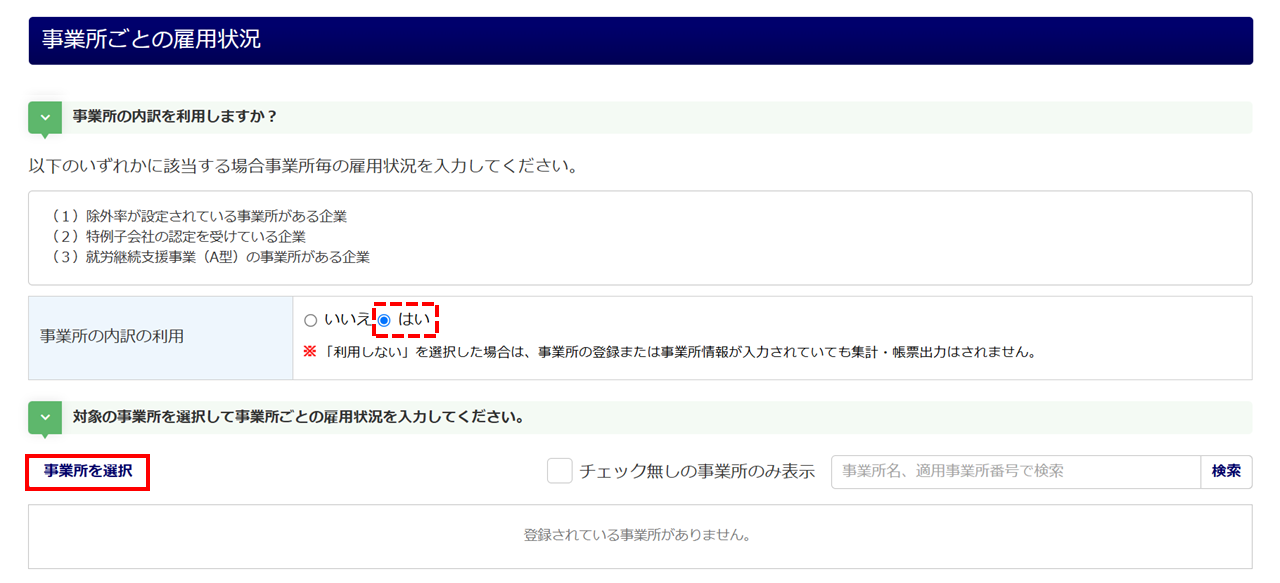Click the 就労継続支援事業（A型） condition line
Image resolution: width=1280 pixels, height=583 pixels.
point(209,257)
